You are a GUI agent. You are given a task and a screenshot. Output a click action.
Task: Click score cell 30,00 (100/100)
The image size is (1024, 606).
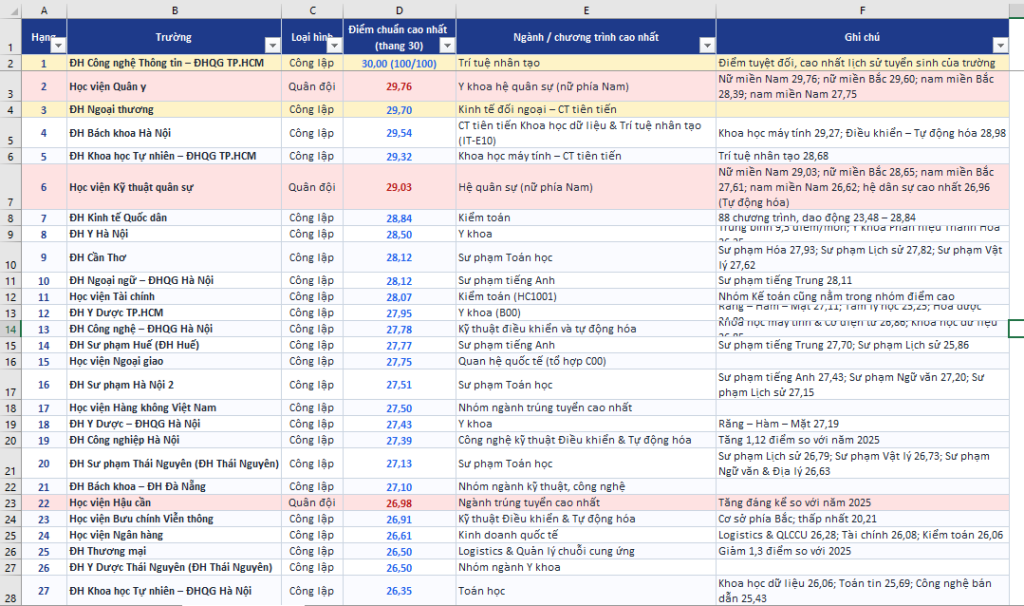click(x=399, y=63)
